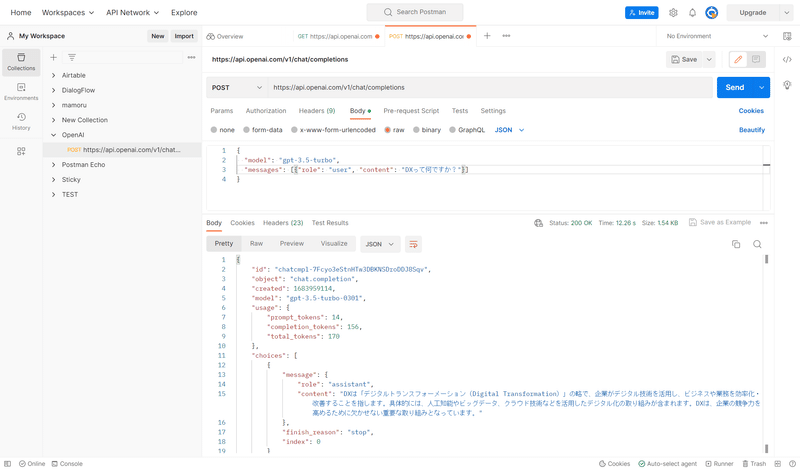Open the code snippet panel icon

[x=787, y=60]
